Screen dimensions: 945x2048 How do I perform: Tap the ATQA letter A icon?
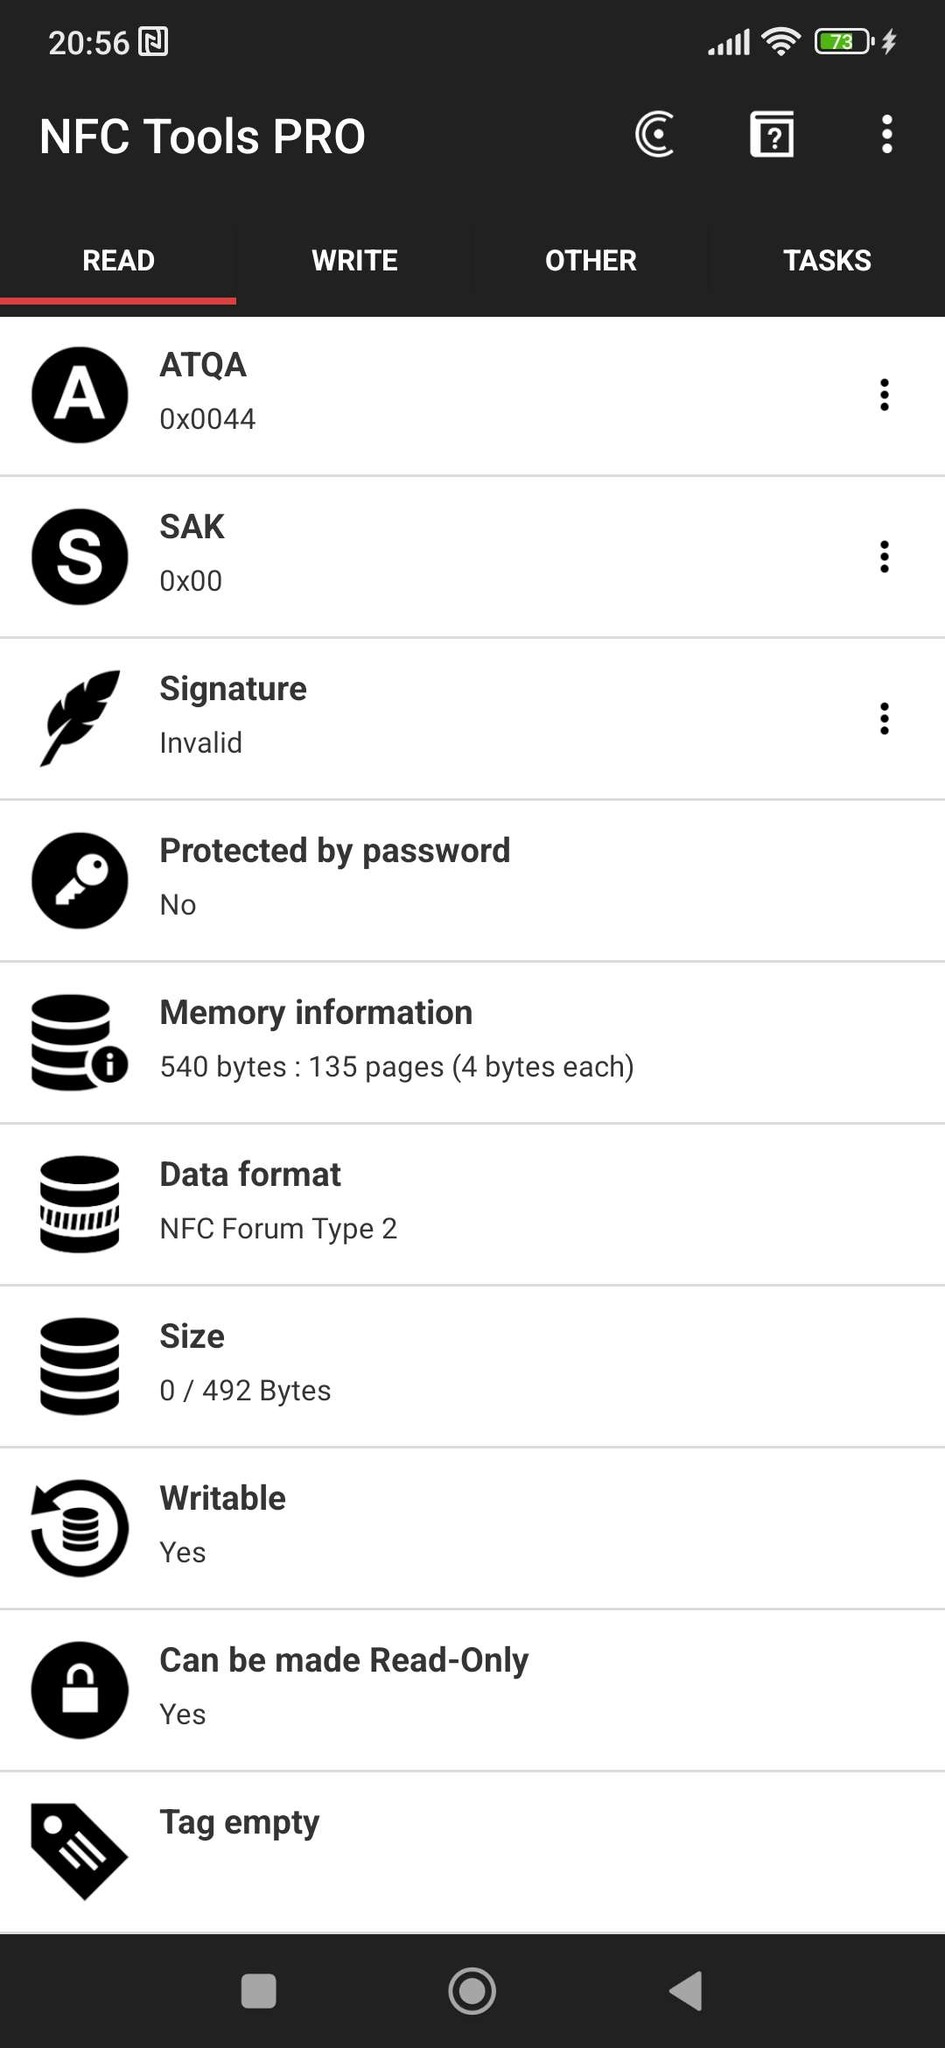(80, 395)
